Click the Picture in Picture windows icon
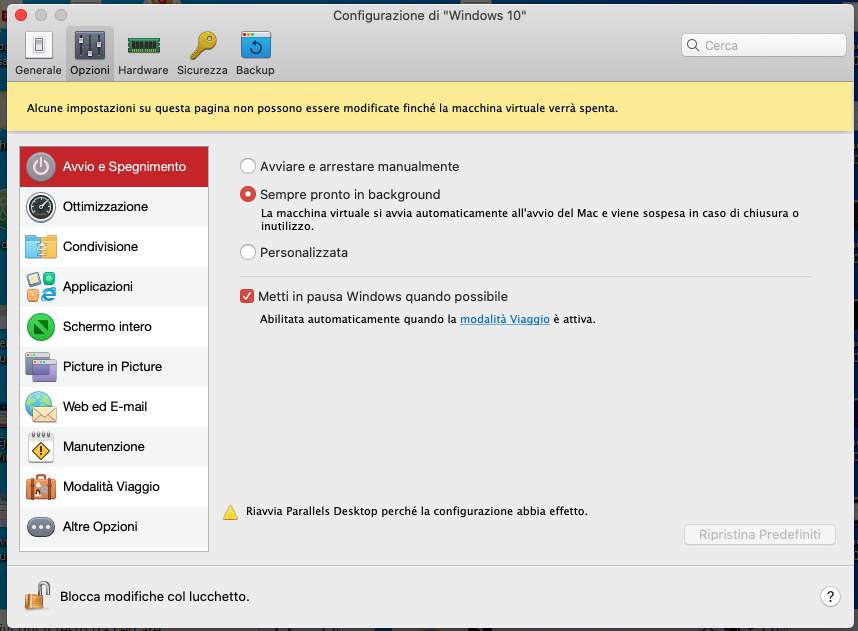This screenshot has height=631, width=858. tap(40, 367)
